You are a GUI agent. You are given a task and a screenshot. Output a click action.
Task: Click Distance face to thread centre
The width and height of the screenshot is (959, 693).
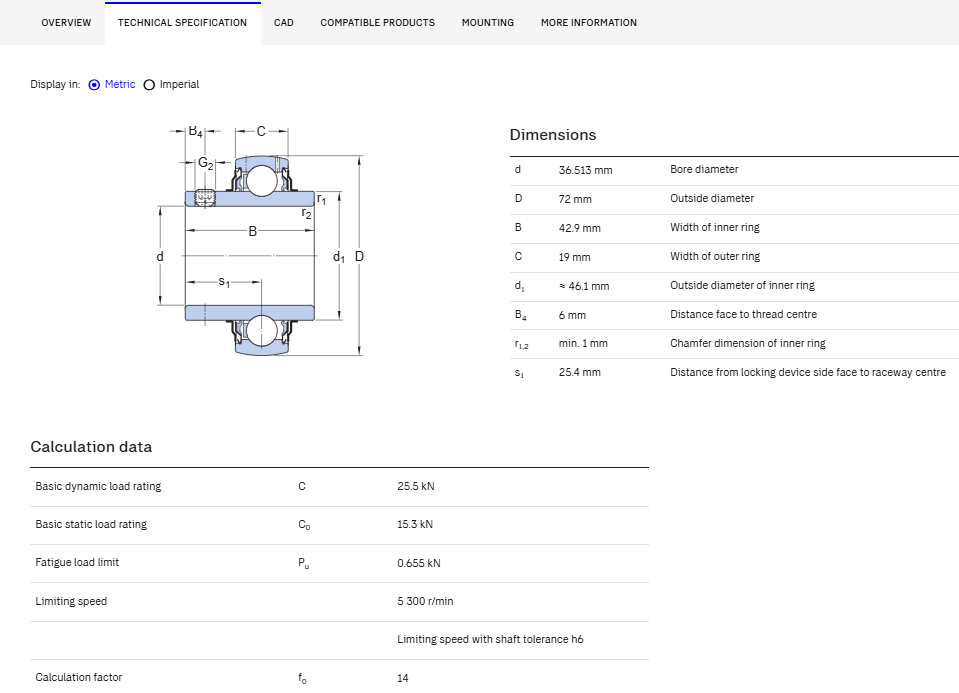743,314
